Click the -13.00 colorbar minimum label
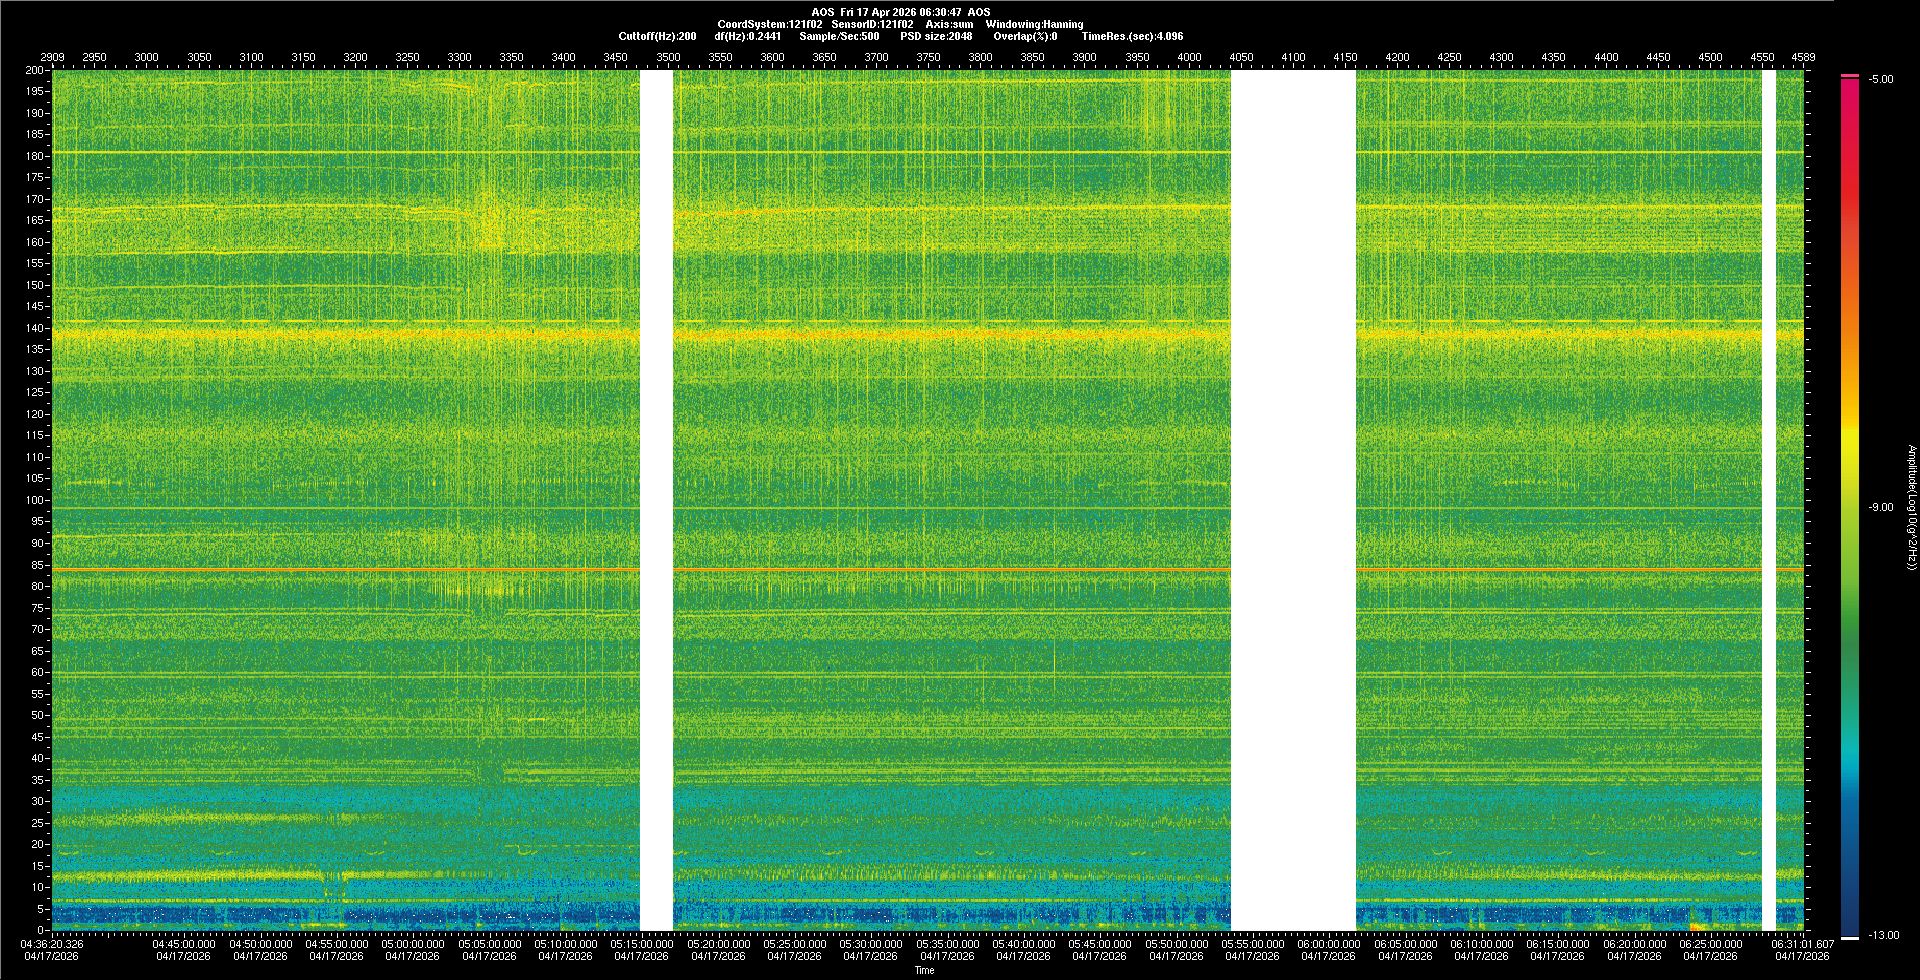This screenshot has width=1920, height=980. [1883, 936]
